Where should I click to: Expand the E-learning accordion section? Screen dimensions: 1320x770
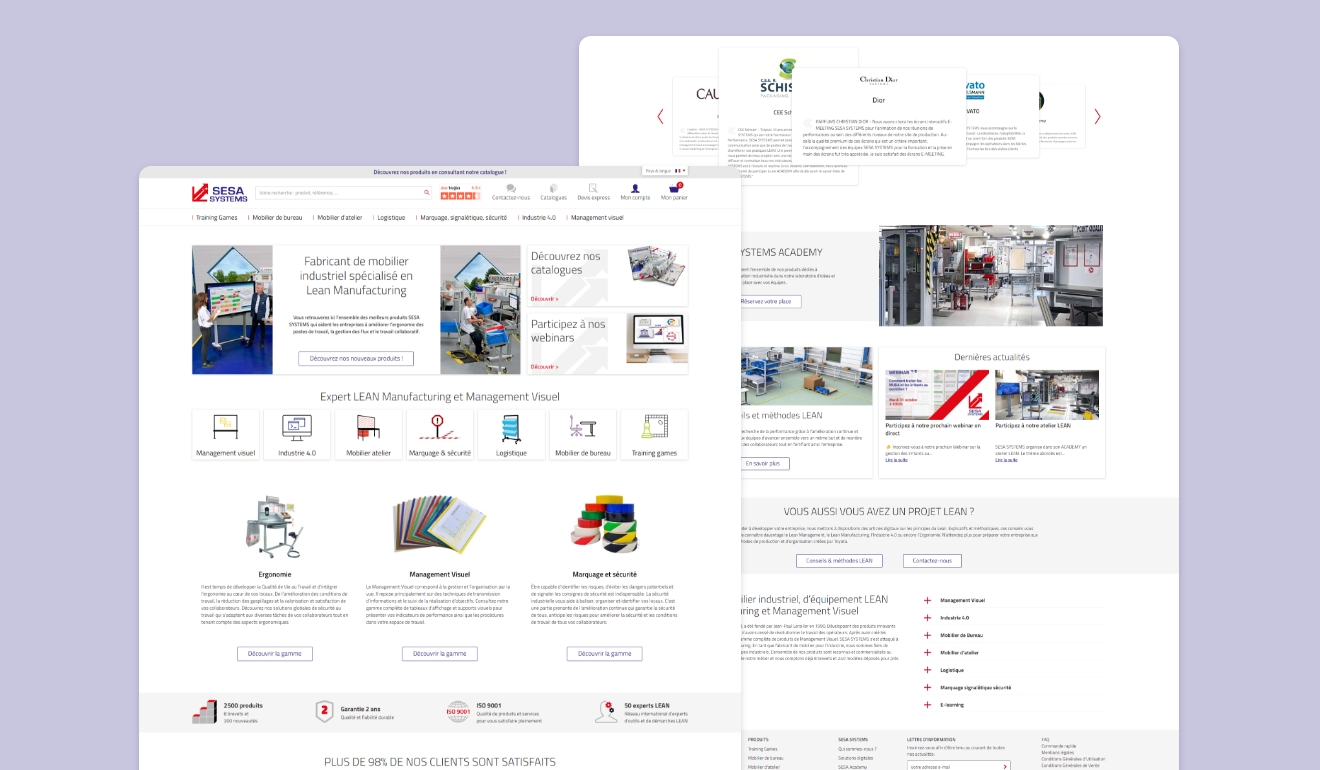pyautogui.click(x=928, y=705)
